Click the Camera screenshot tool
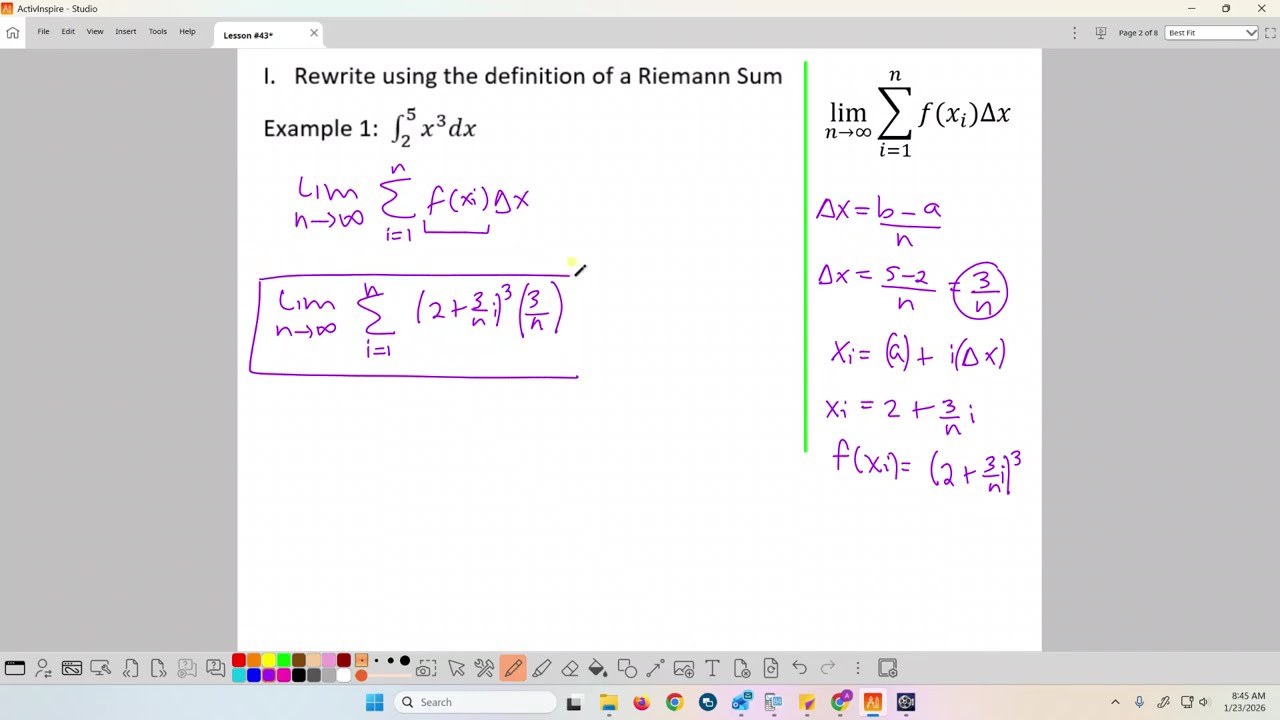This screenshot has width=1280, height=720. (x=426, y=668)
